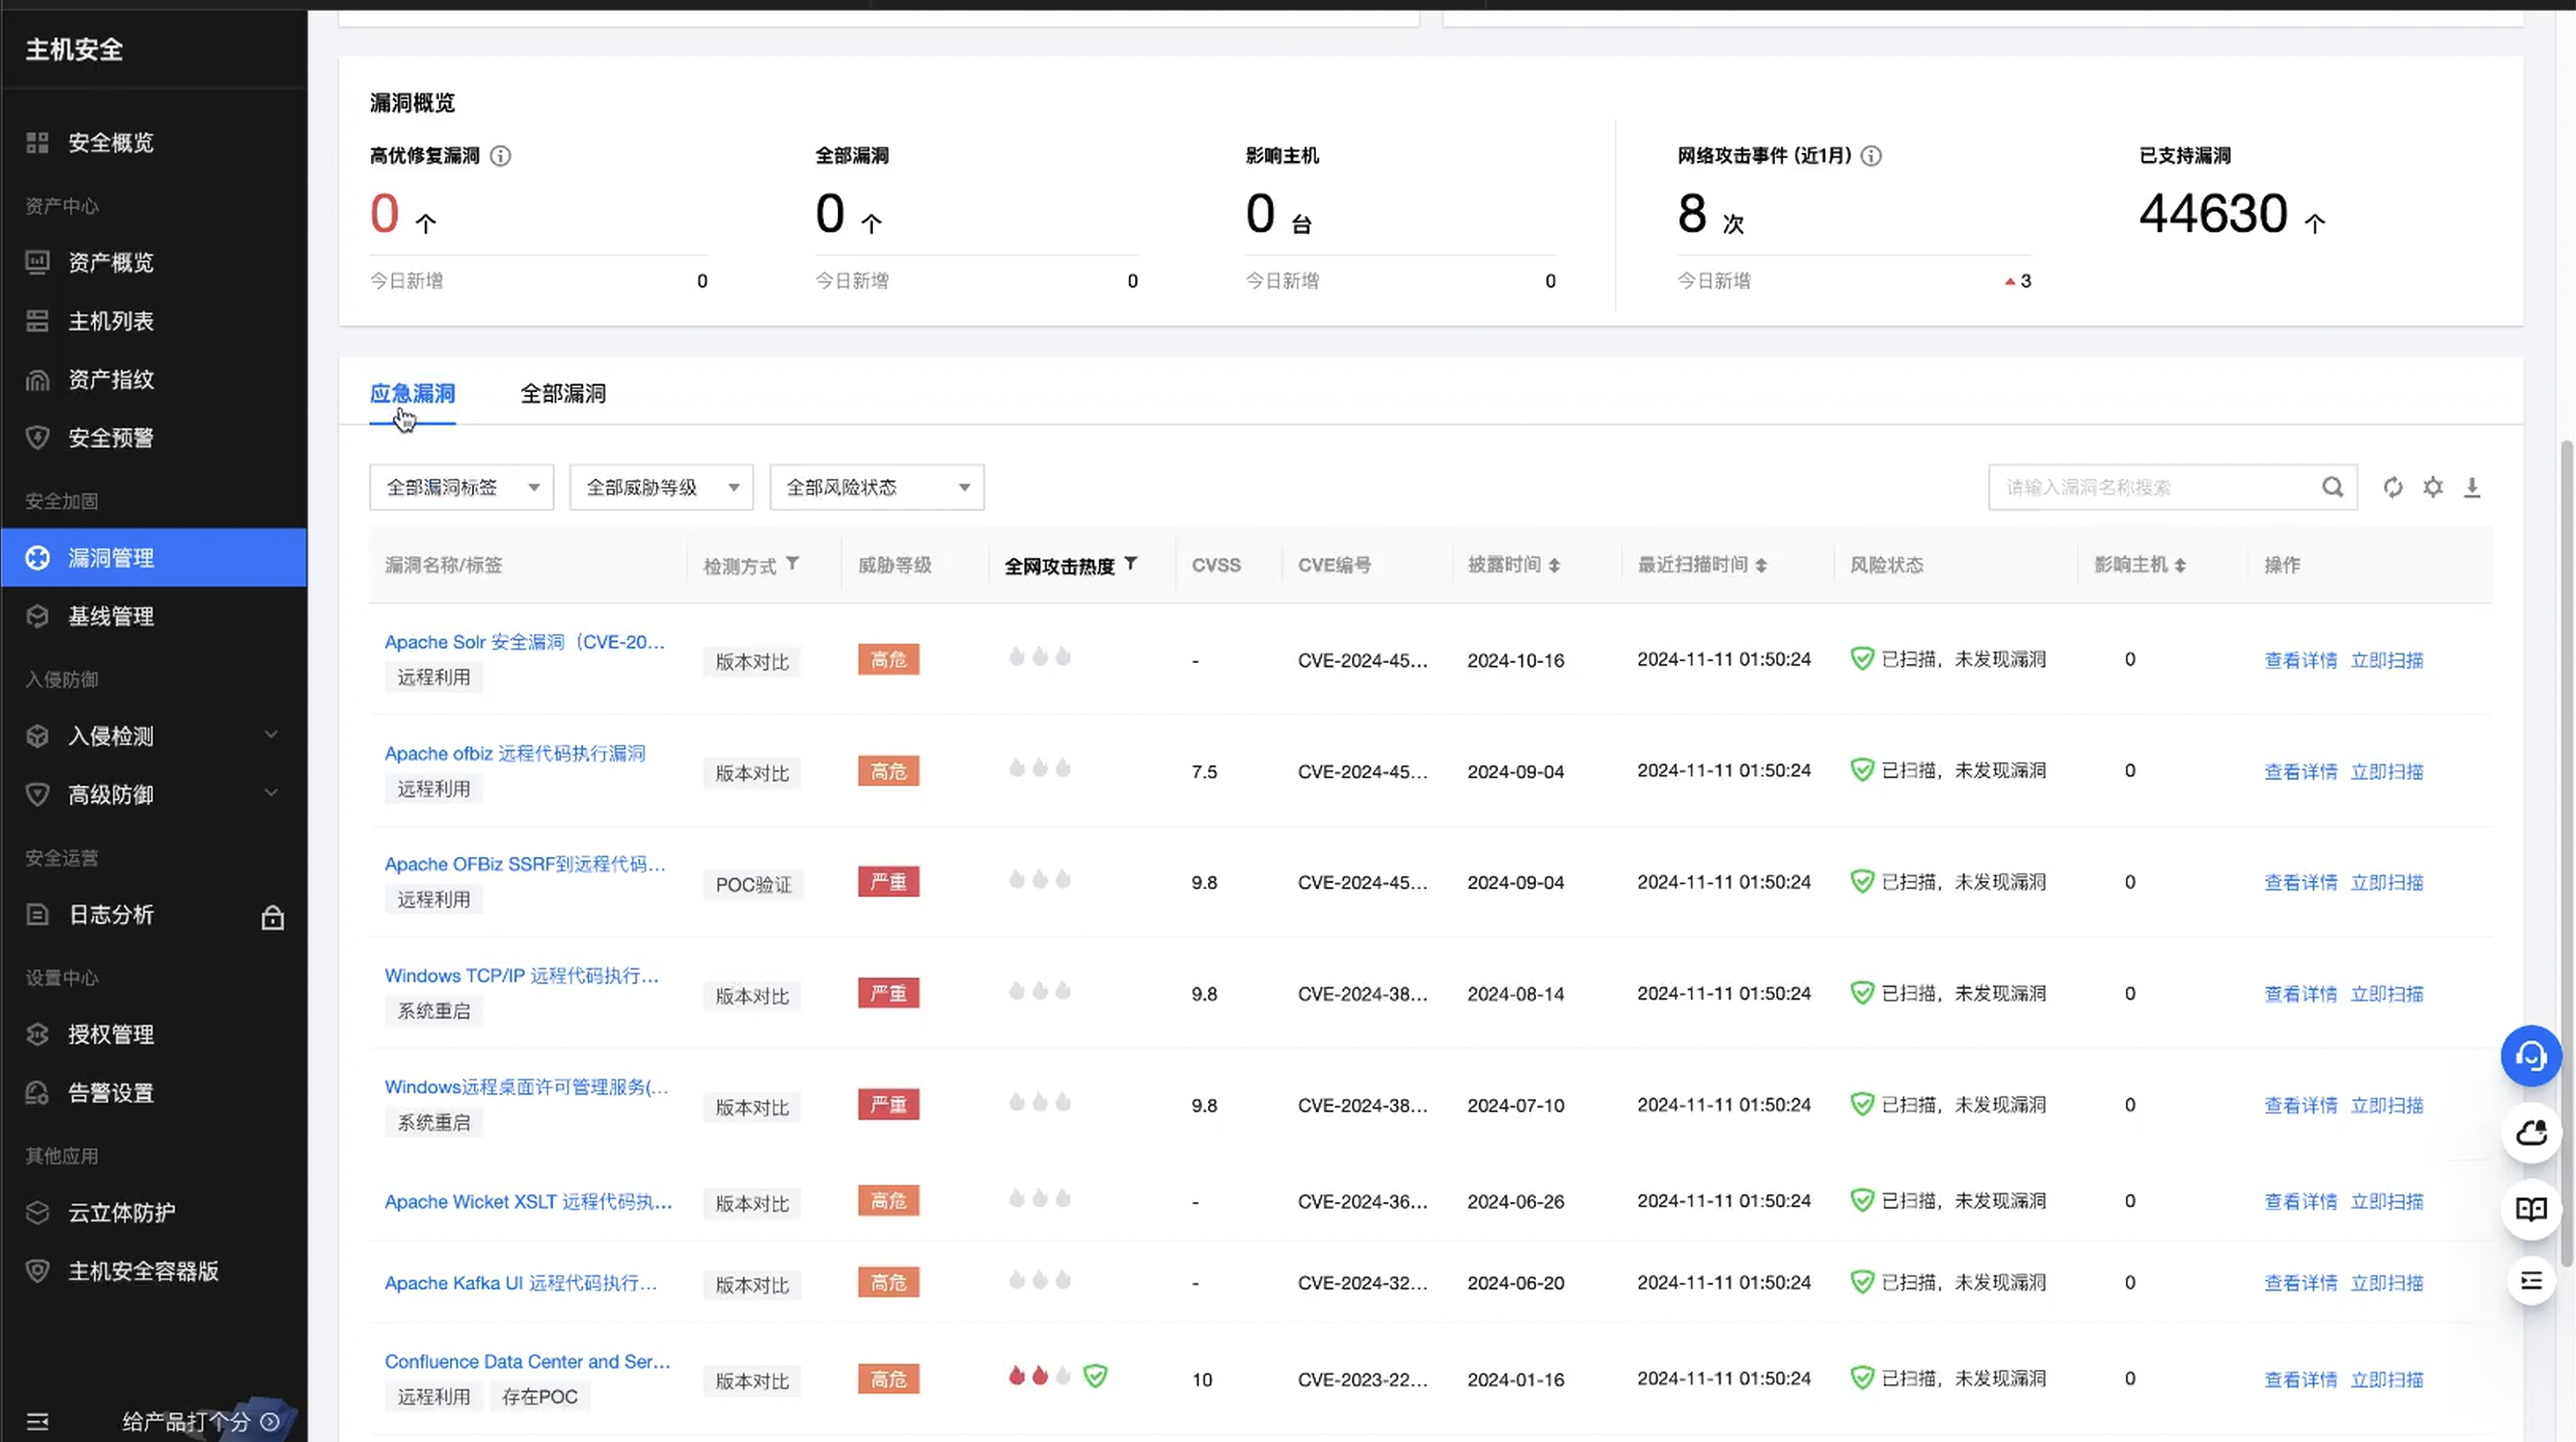Screen dimensions: 2576x1442
Task: Open the 全部漏洞标签 dropdown
Action: click(x=461, y=487)
